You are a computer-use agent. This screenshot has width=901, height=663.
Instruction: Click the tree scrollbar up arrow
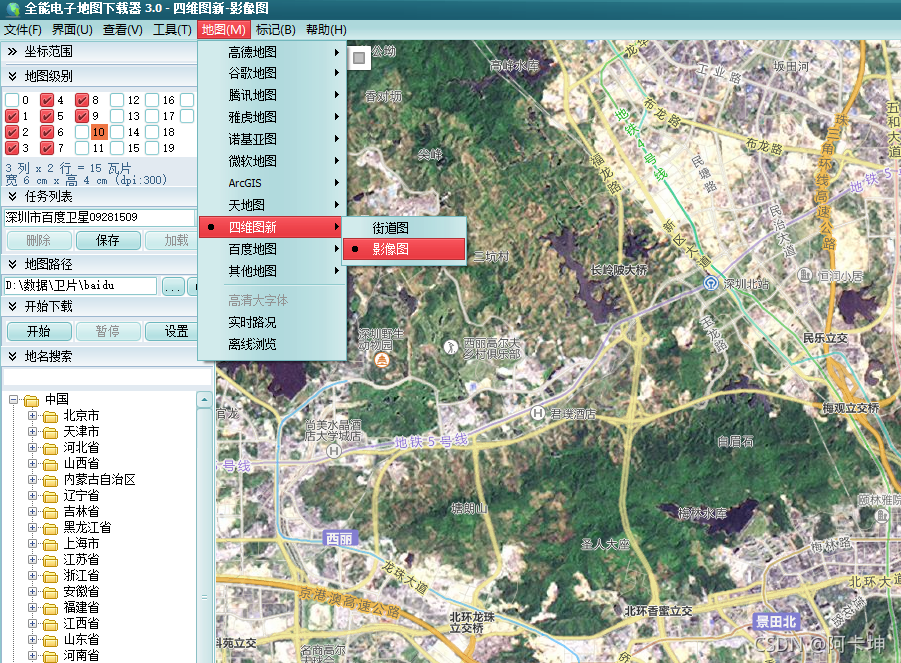205,399
